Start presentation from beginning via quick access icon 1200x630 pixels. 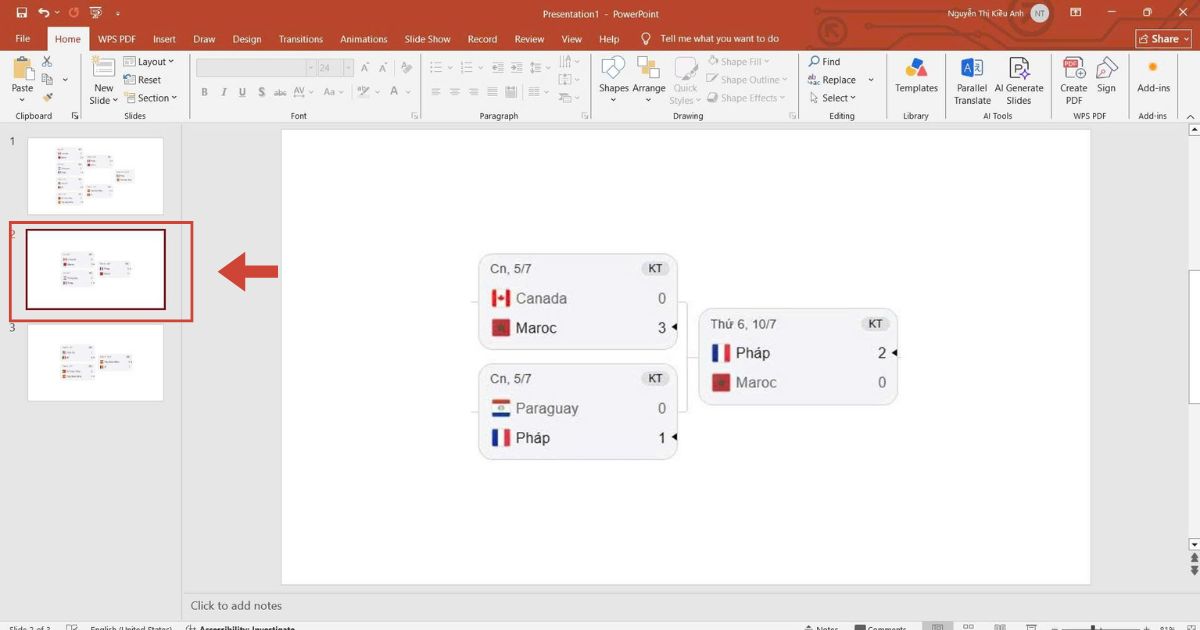coord(95,13)
